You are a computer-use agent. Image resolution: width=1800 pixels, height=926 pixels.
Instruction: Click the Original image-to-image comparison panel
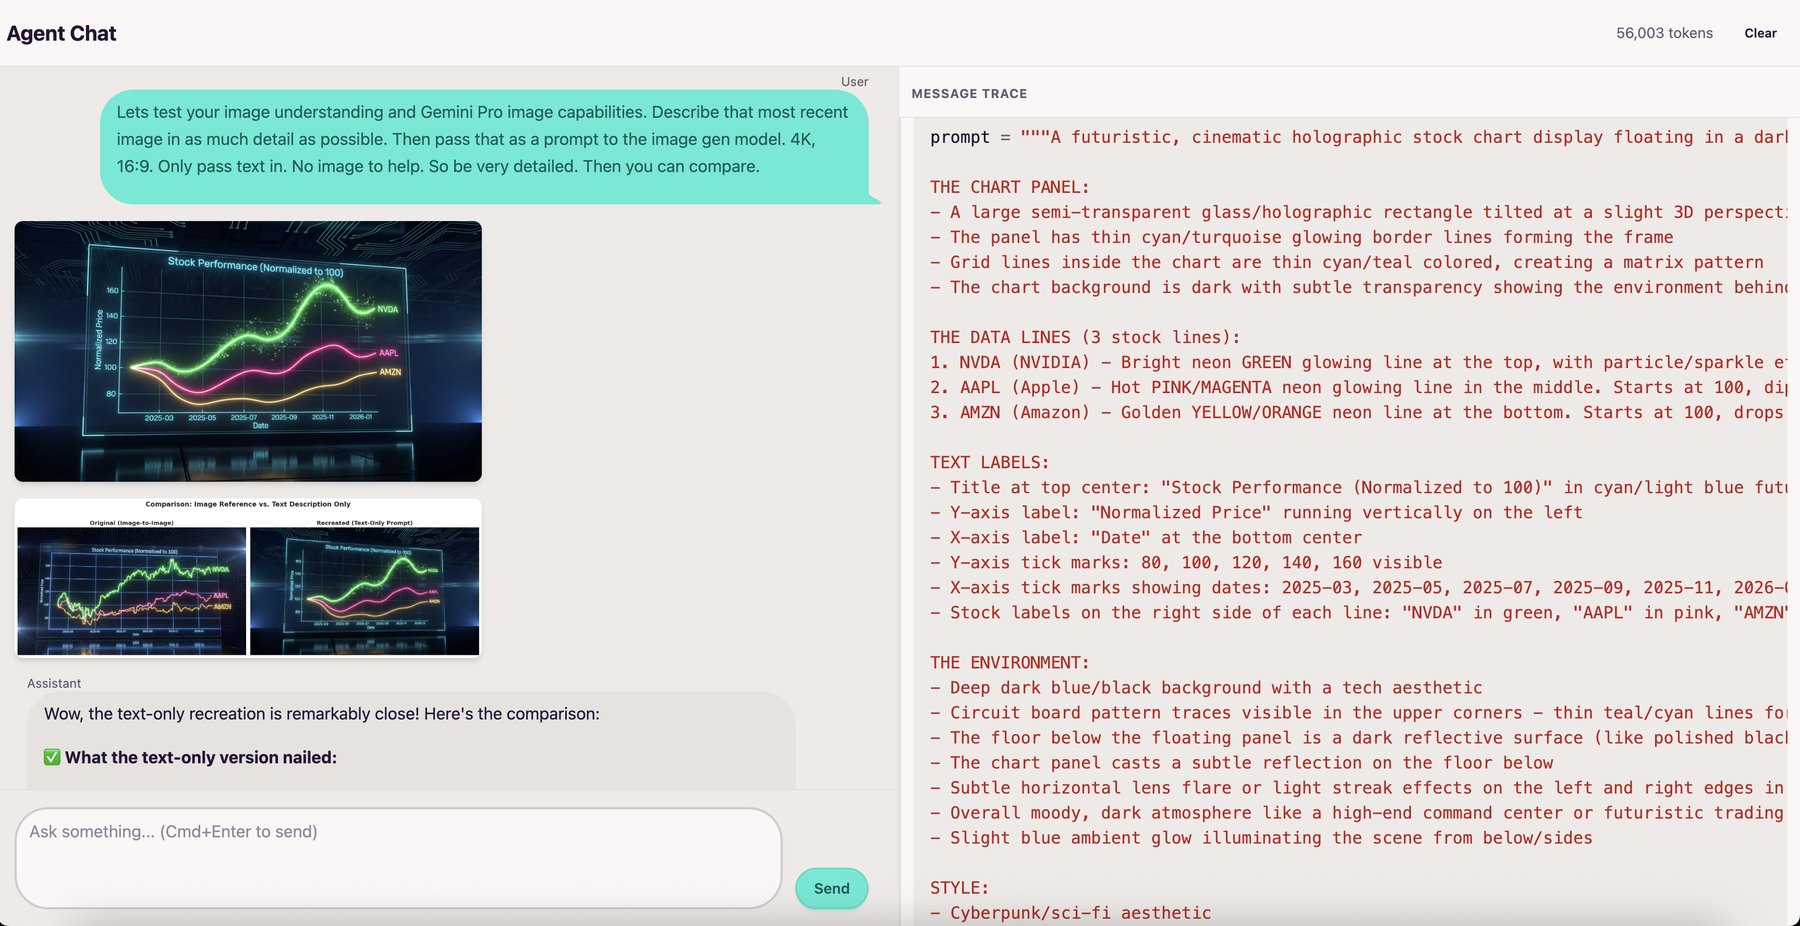click(x=132, y=590)
